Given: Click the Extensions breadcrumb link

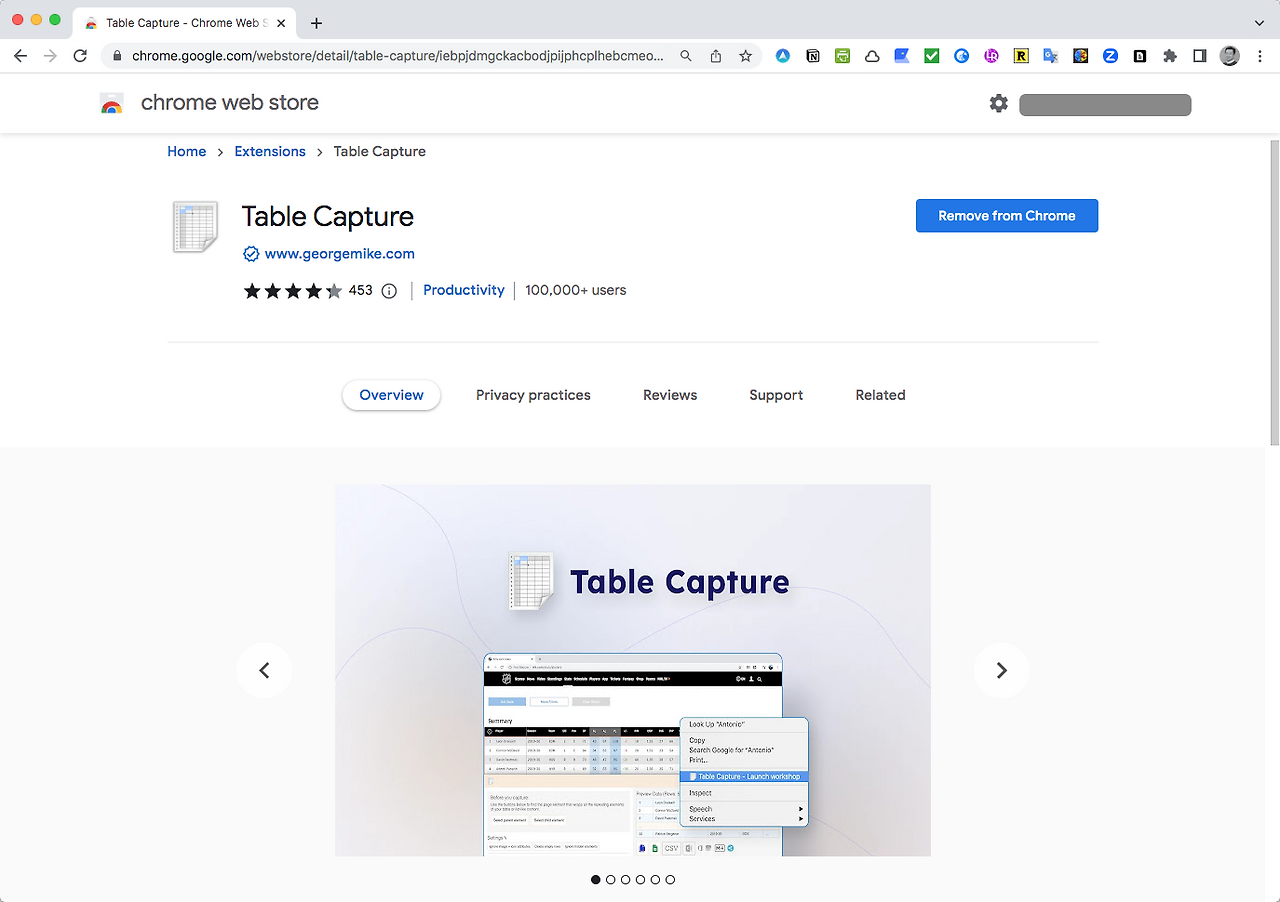Looking at the screenshot, I should point(269,151).
